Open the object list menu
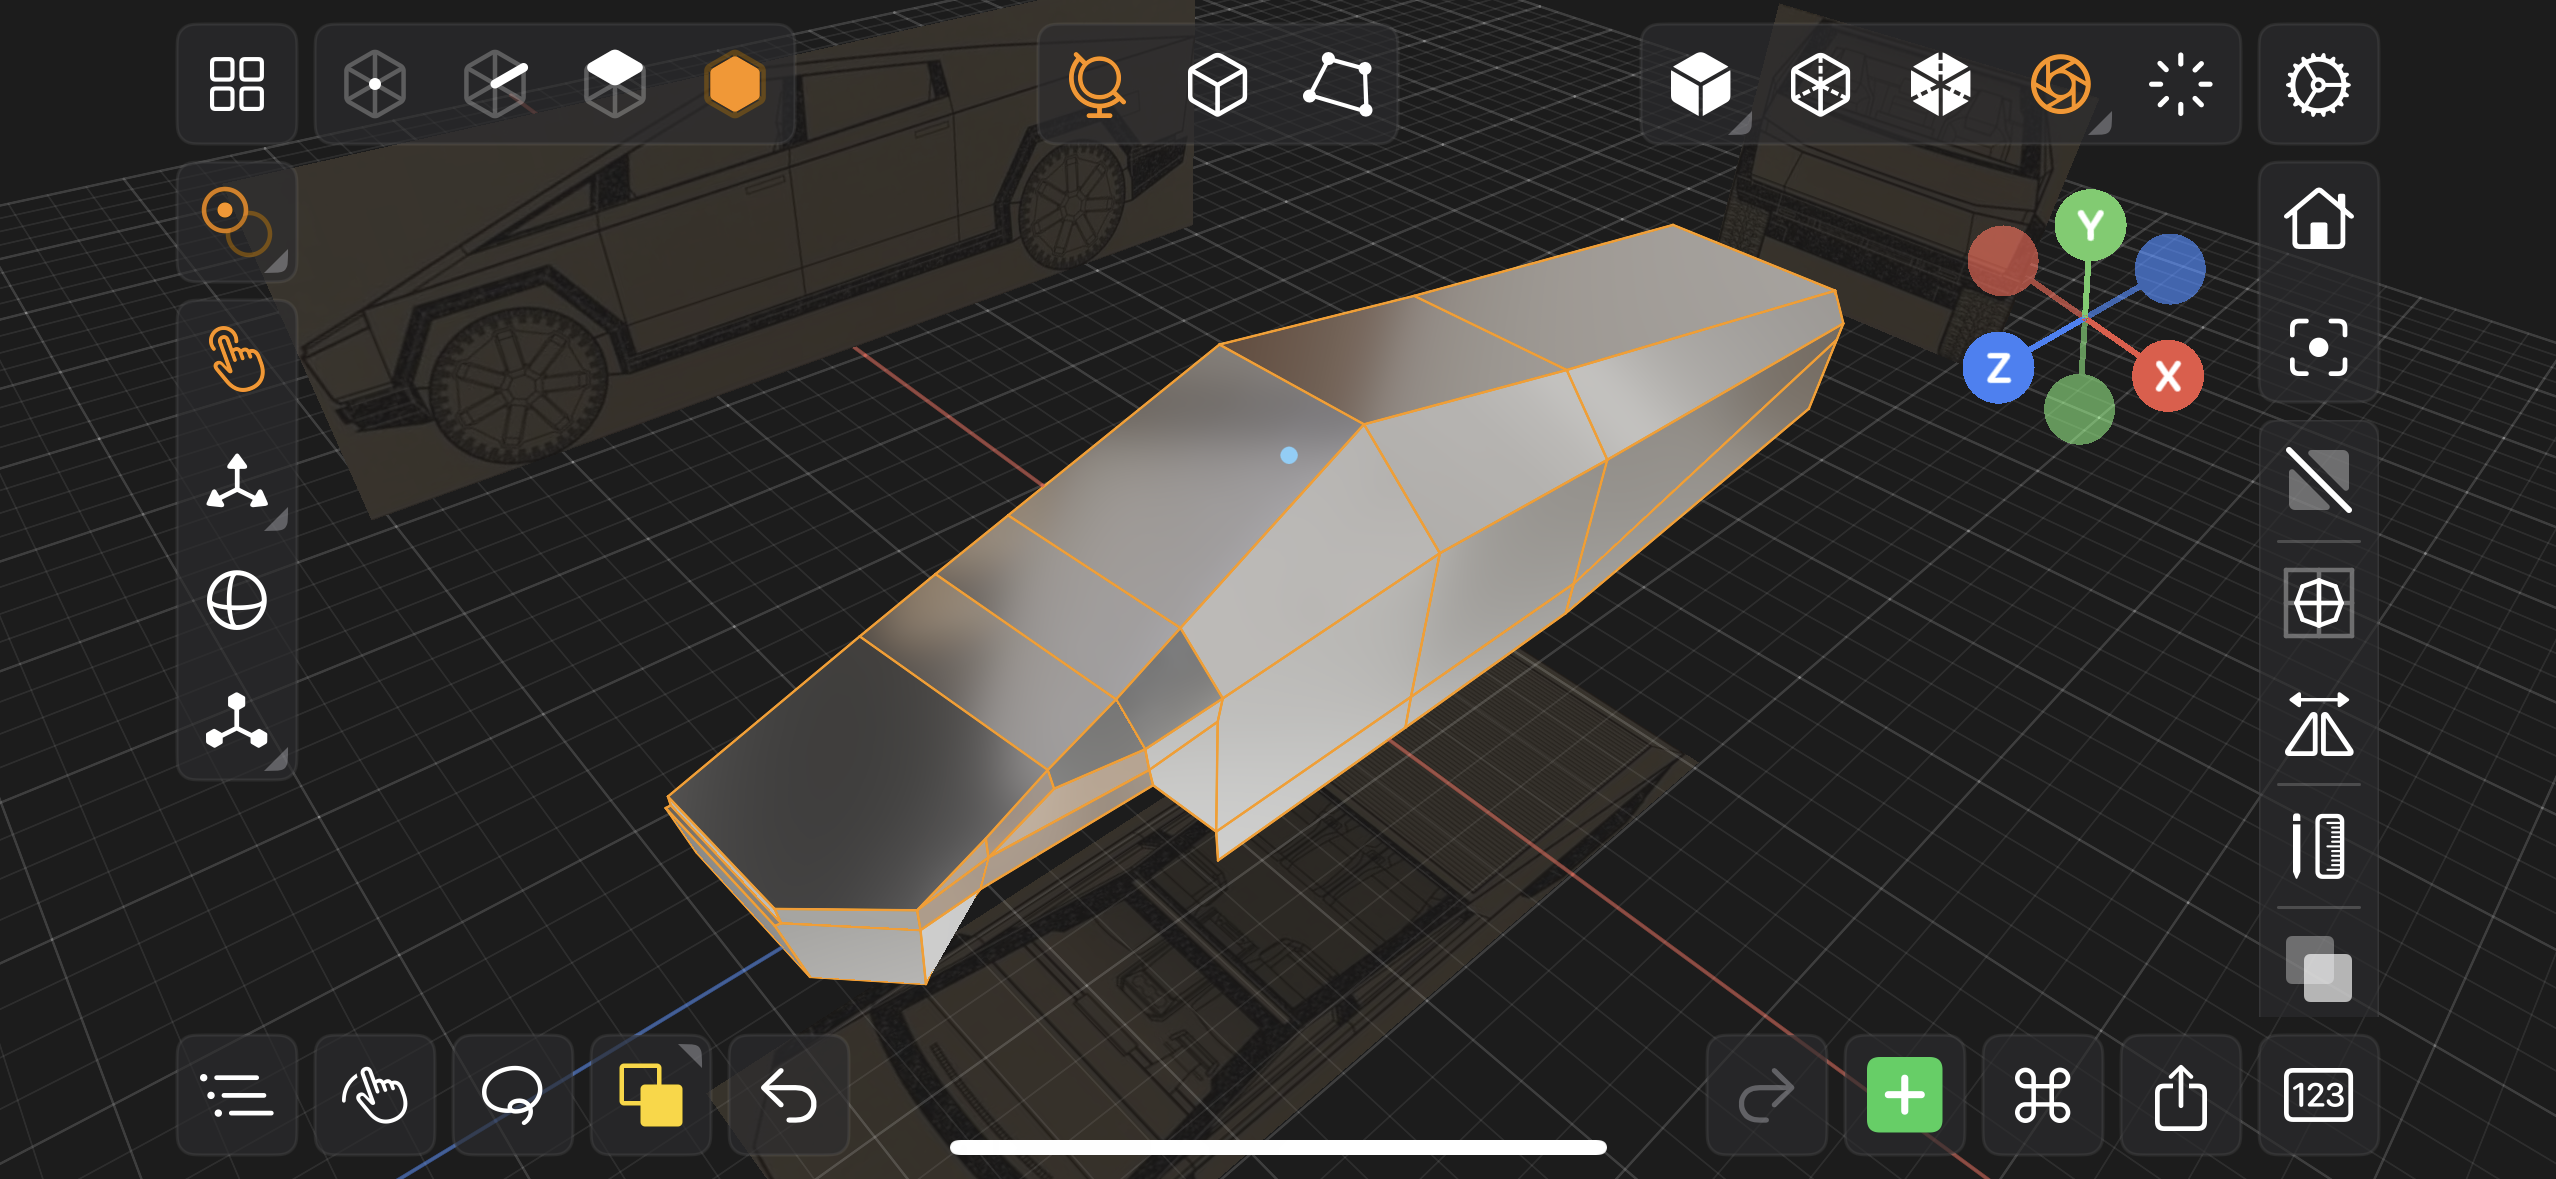Image resolution: width=2556 pixels, height=1179 pixels. tap(237, 1095)
